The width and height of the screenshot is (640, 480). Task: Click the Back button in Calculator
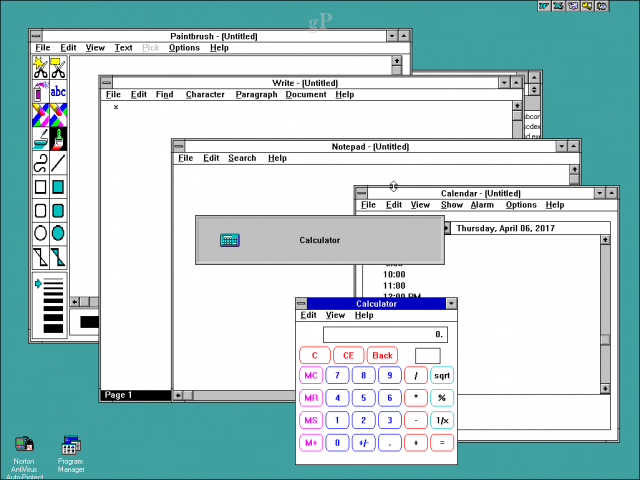pyautogui.click(x=382, y=356)
